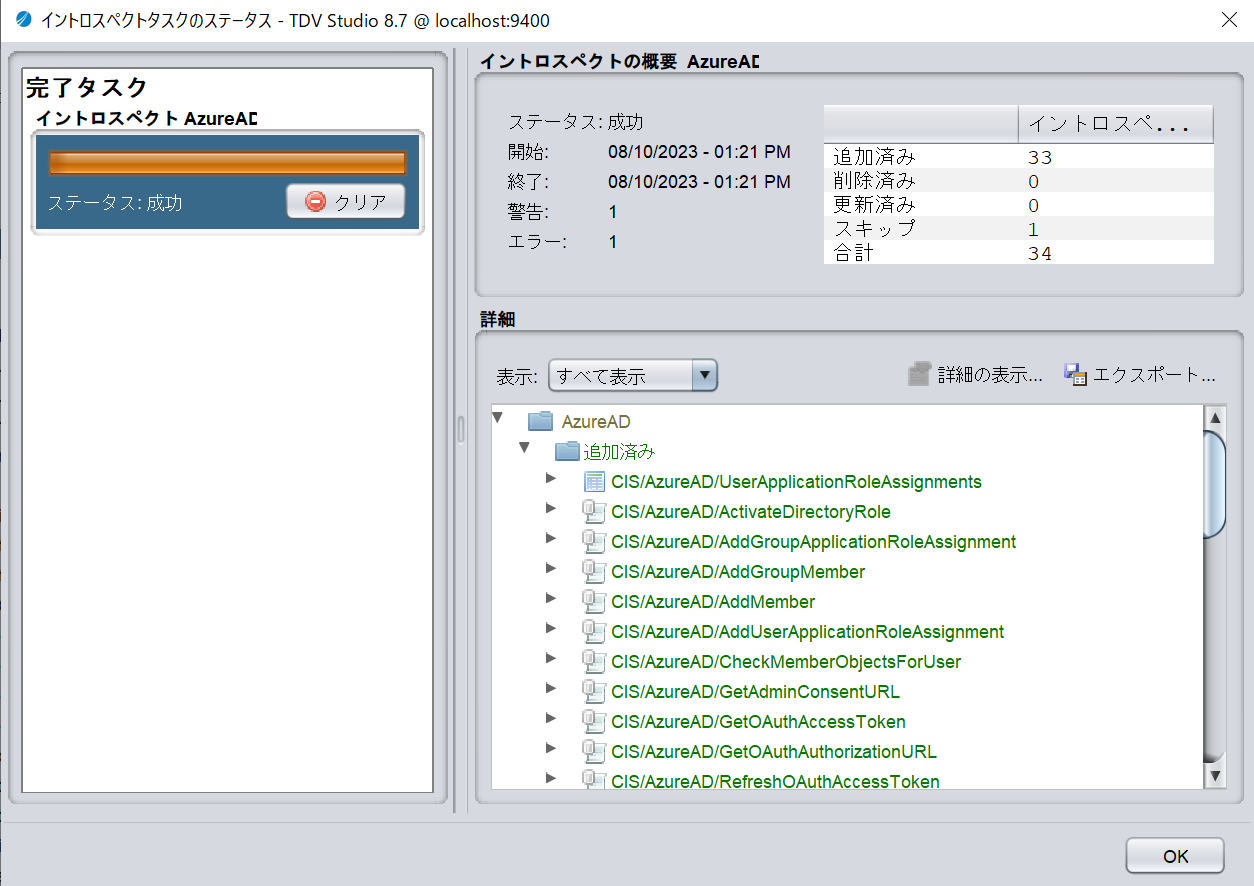
Task: Click the 完了タスク heading
Action: click(87, 87)
